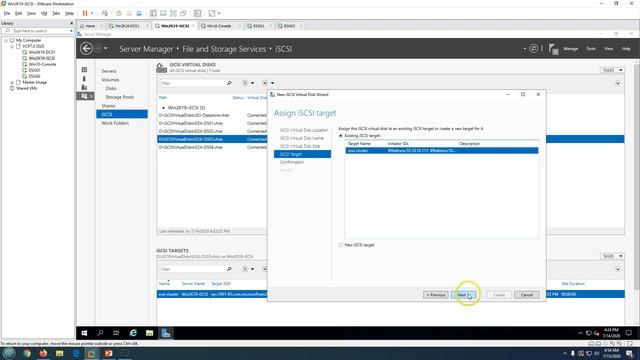Image resolution: width=640 pixels, height=360 pixels.
Task: Click the VMware console view icon
Action: point(198,13)
